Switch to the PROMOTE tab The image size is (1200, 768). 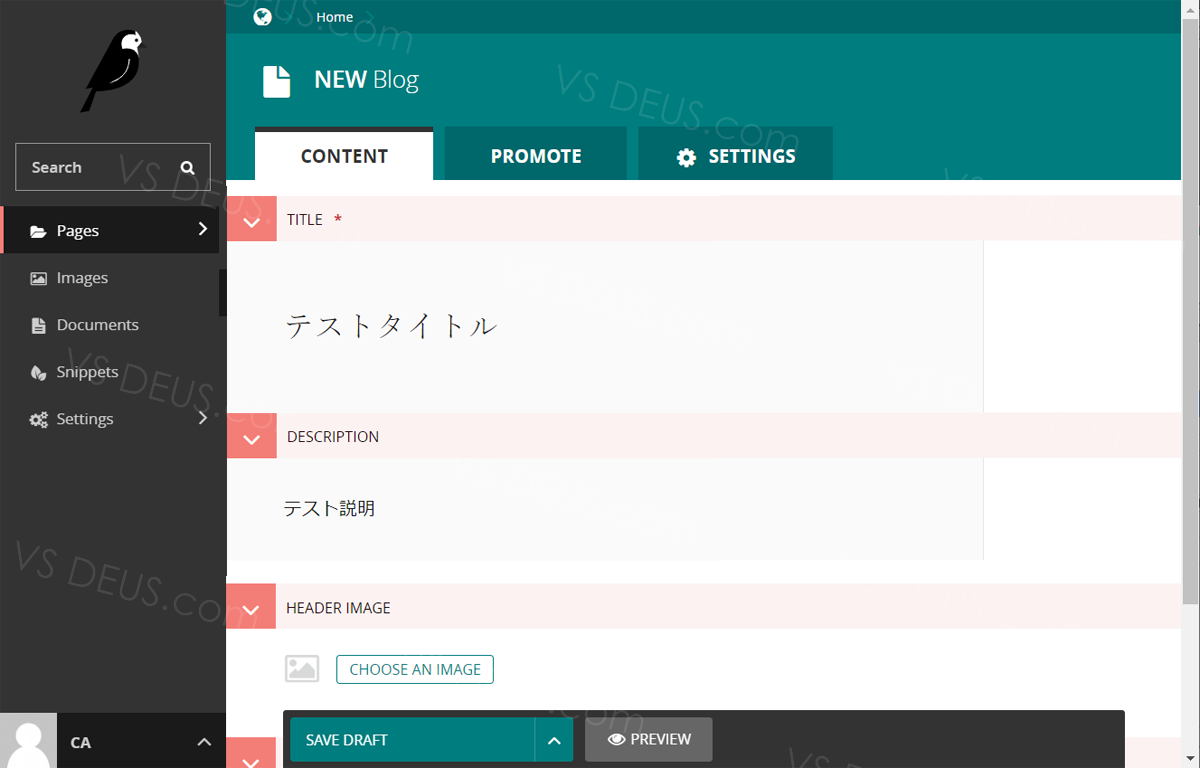536,155
